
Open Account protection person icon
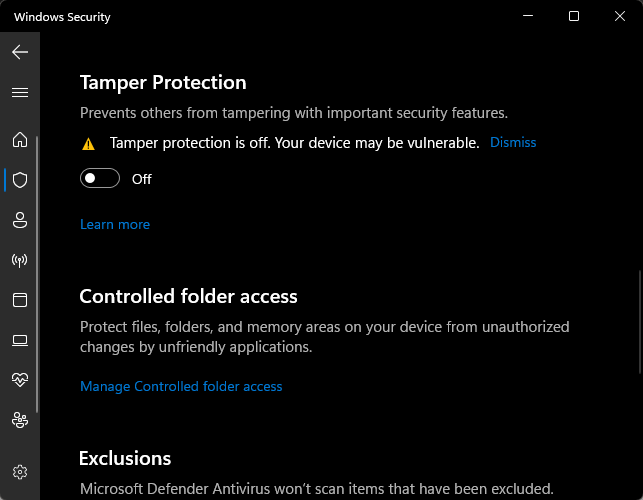(x=20, y=220)
